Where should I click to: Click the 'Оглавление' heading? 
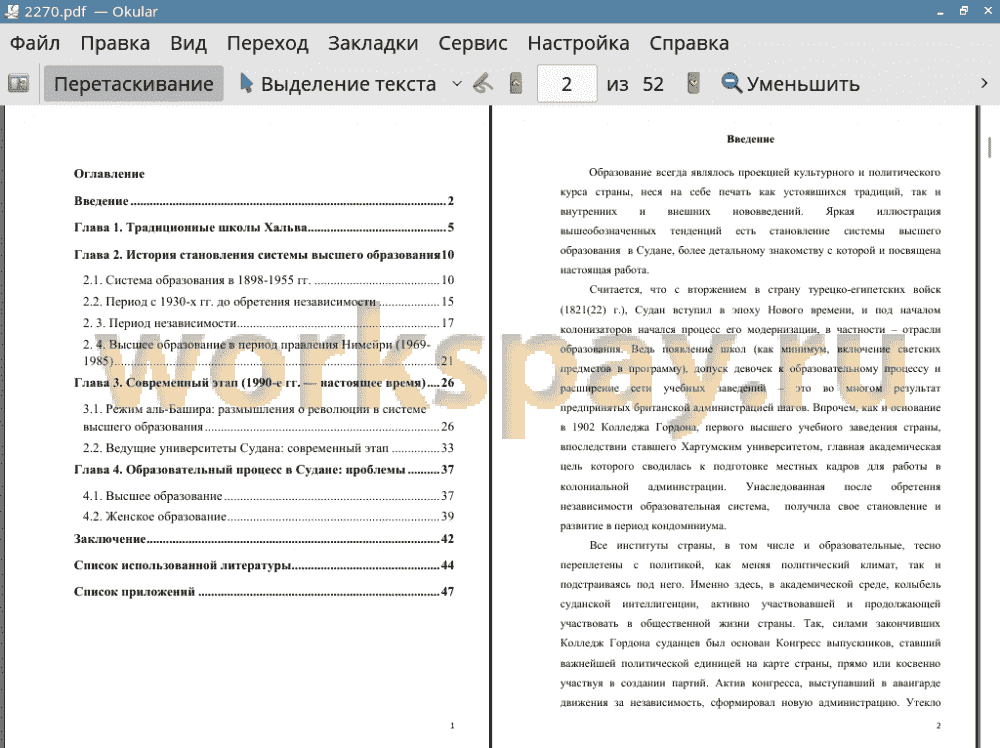coord(109,174)
